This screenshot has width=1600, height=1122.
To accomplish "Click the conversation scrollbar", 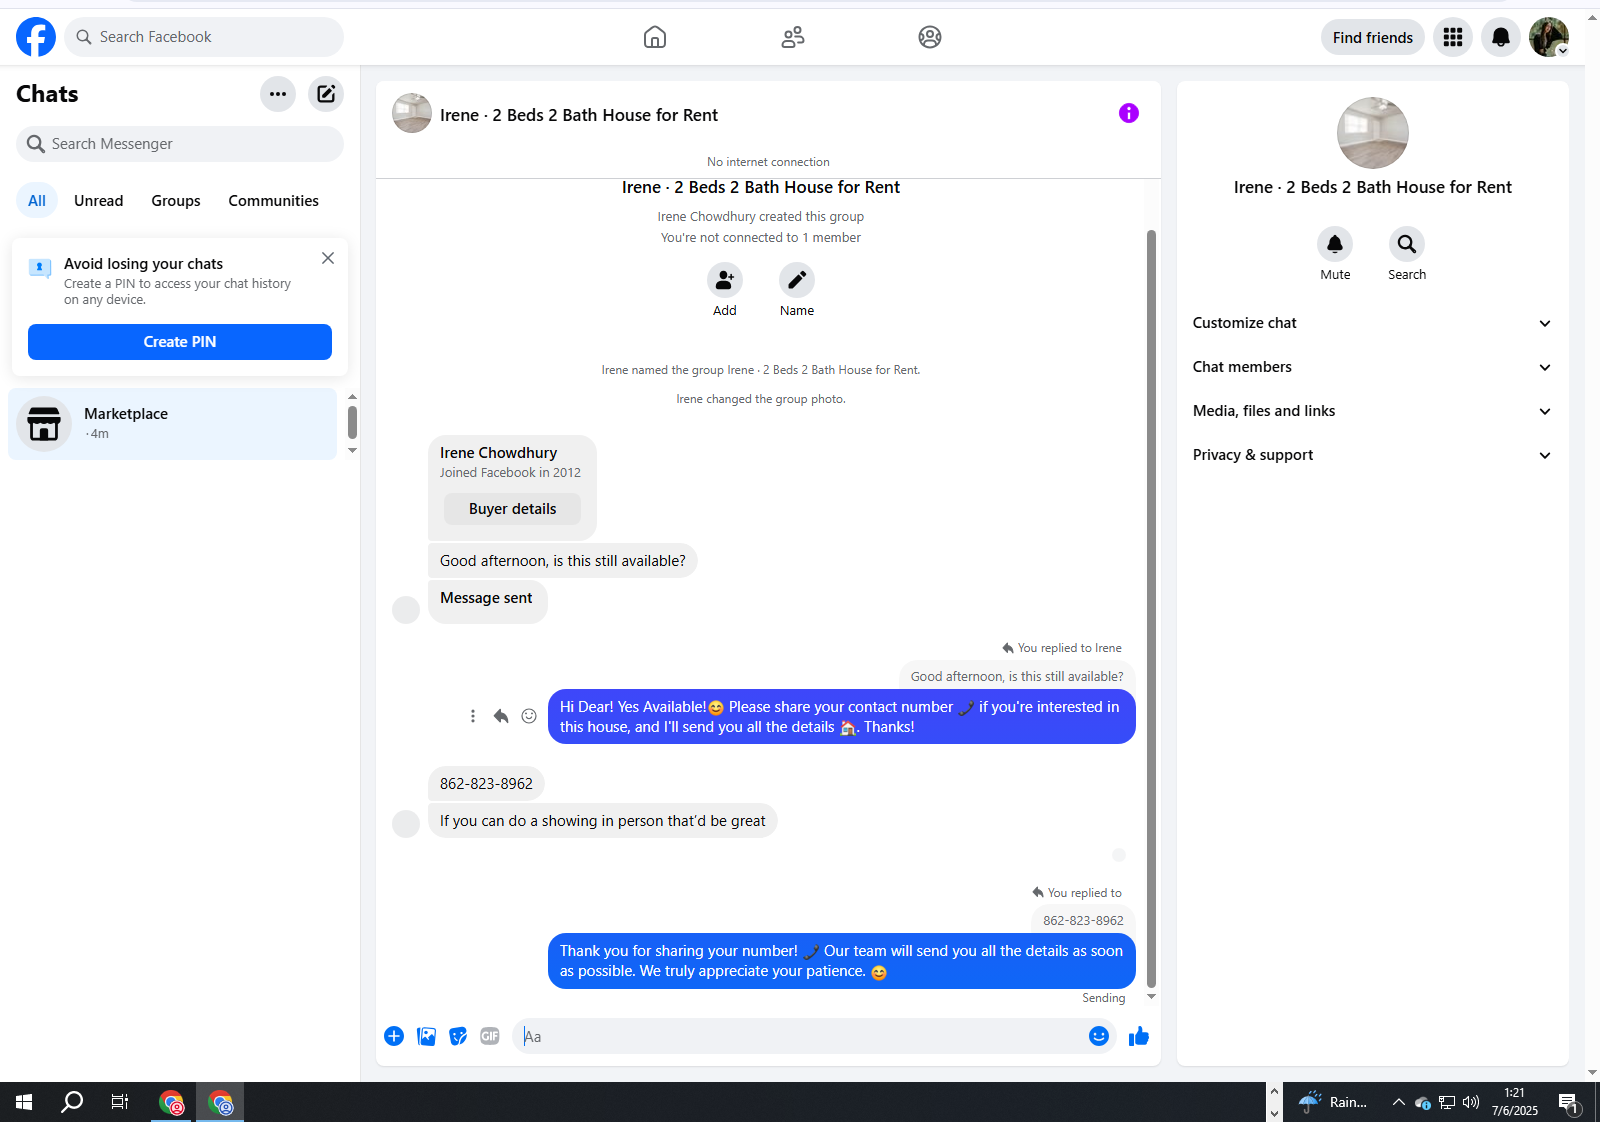I will [x=1151, y=608].
